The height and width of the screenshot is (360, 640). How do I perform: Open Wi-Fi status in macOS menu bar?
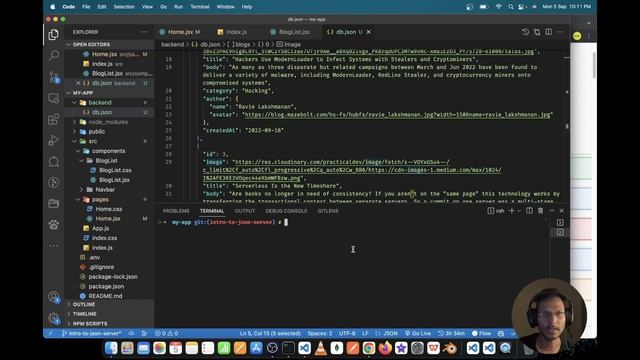pos(498,7)
